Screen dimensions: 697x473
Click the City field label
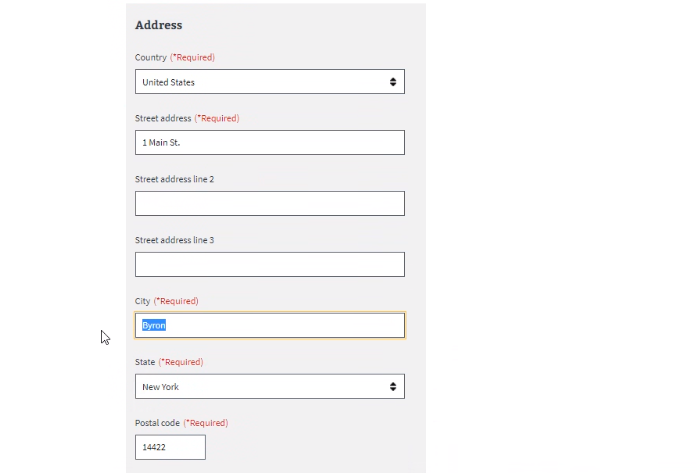143,302
